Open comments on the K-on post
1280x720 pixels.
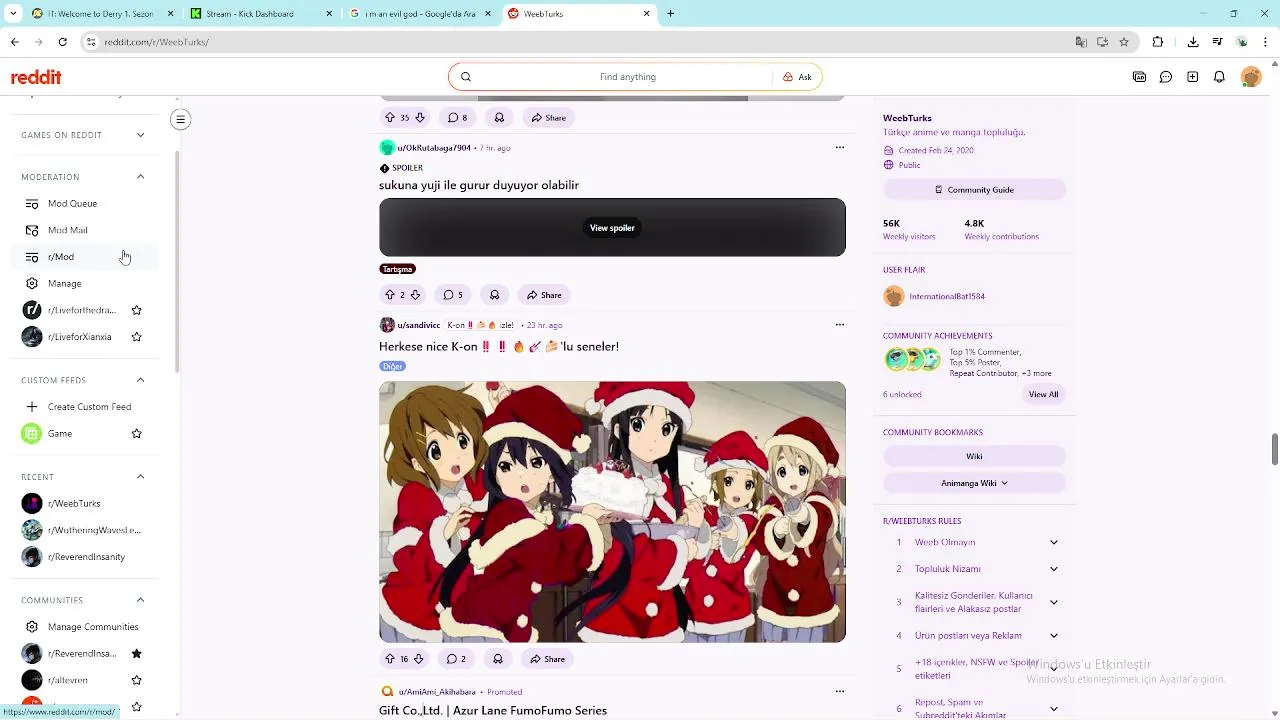pos(456,659)
